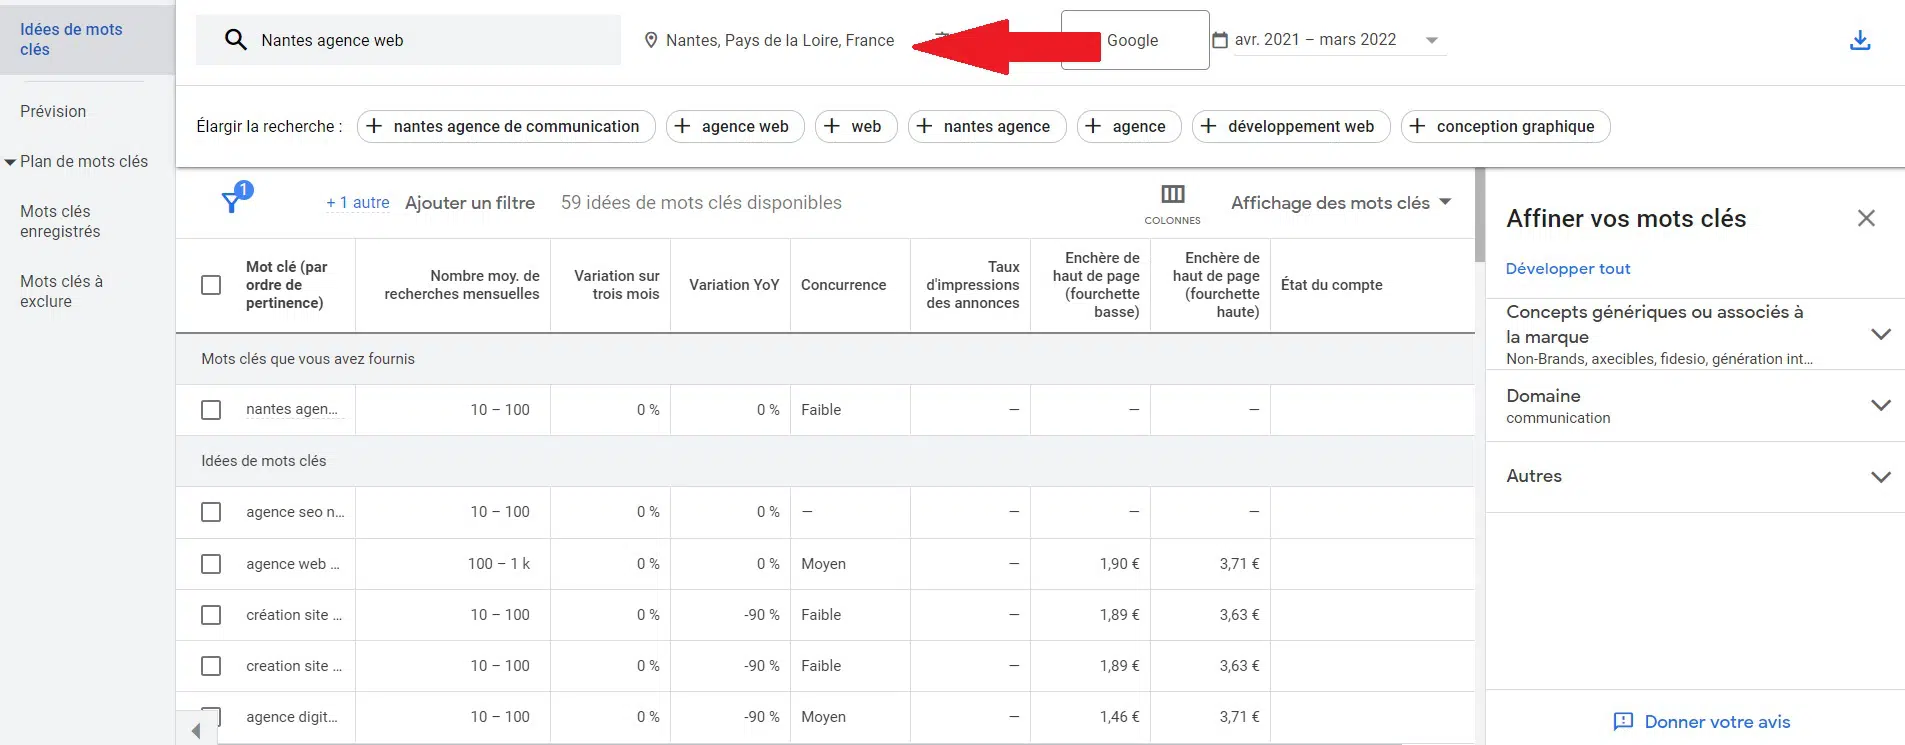
Task: Open the date range dropdown arrow
Action: coord(1431,41)
